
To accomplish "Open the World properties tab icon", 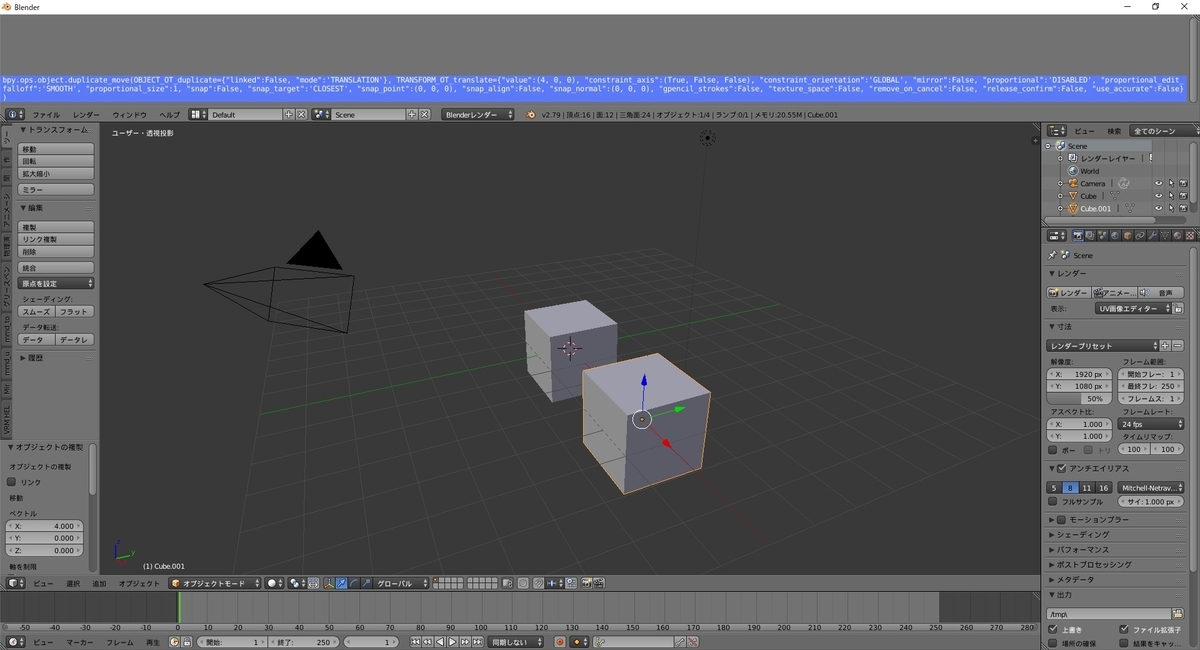I will [1114, 235].
